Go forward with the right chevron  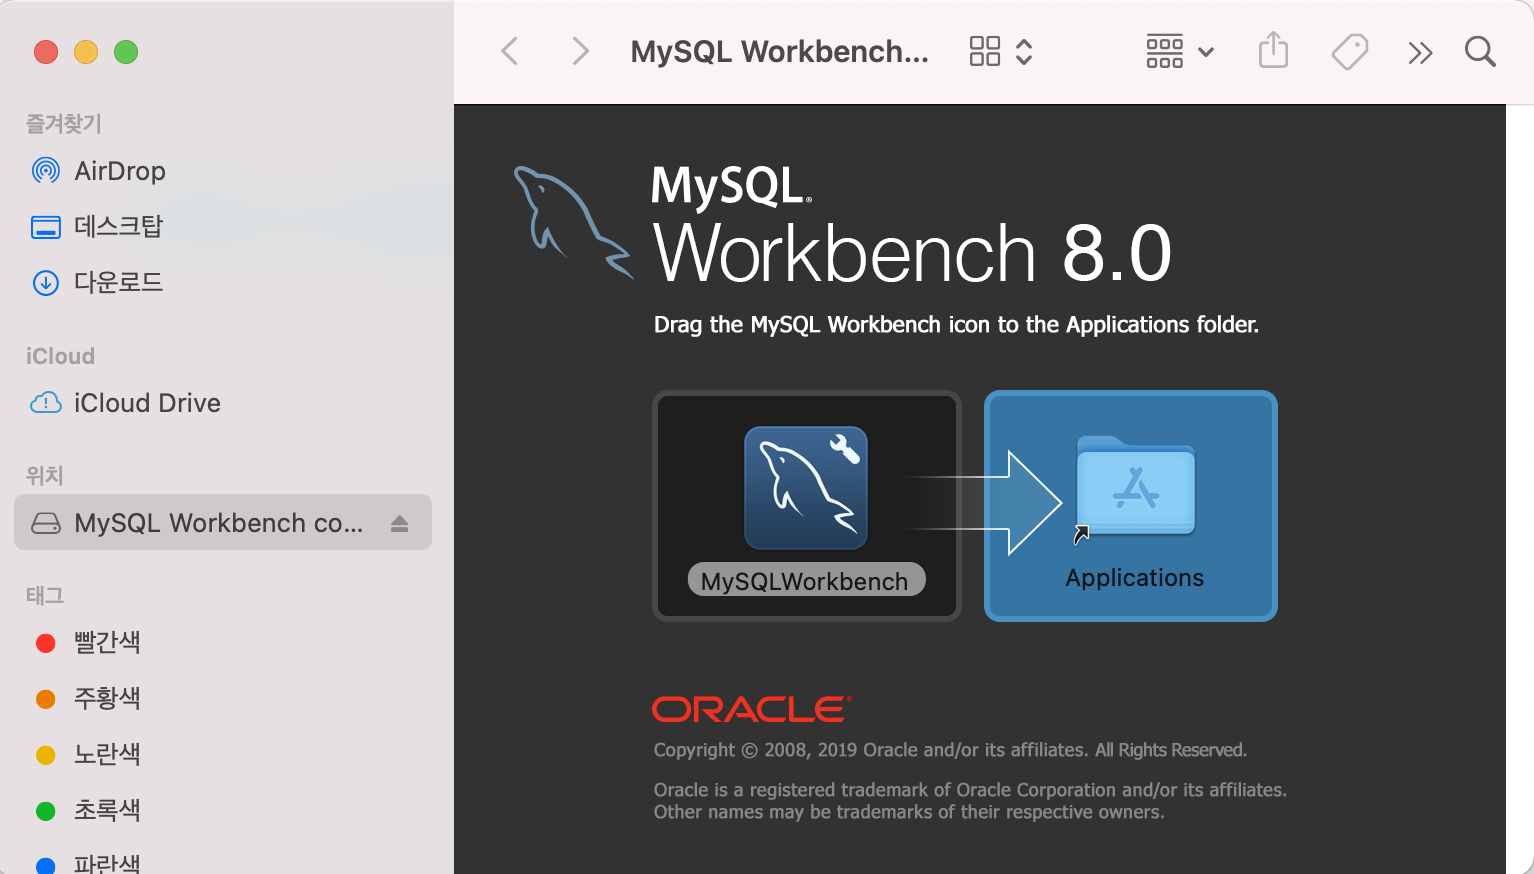580,51
